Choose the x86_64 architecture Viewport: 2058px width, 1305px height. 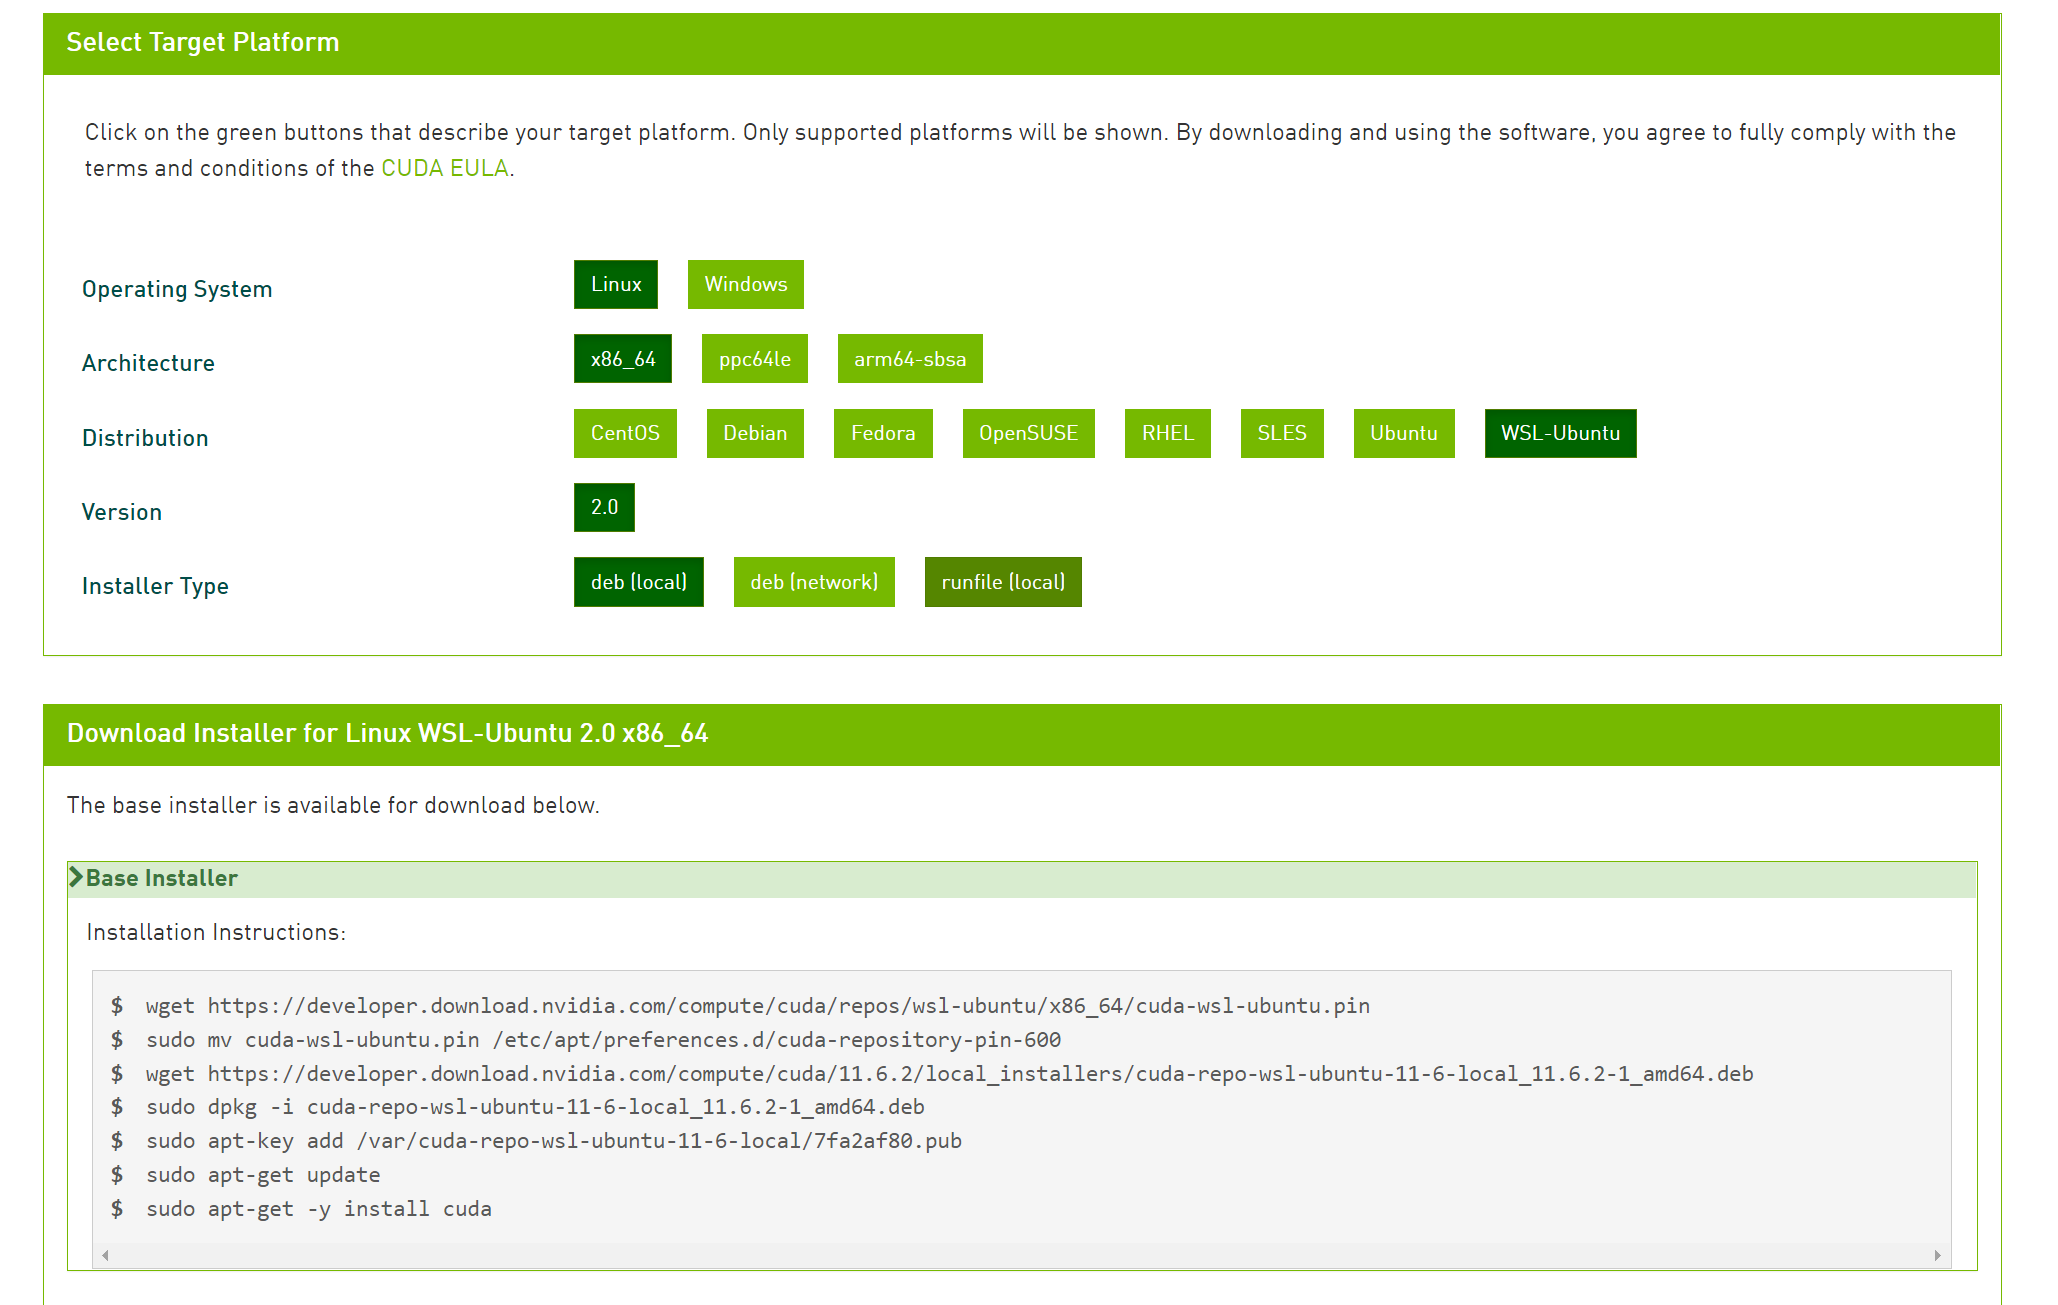click(x=622, y=359)
